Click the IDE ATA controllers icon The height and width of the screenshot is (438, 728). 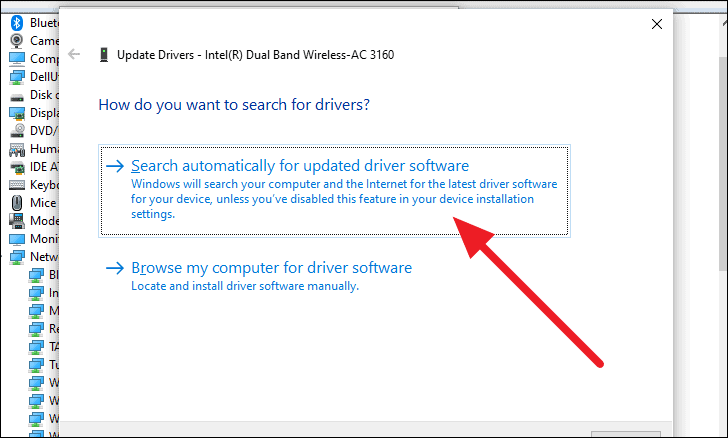coord(17,167)
